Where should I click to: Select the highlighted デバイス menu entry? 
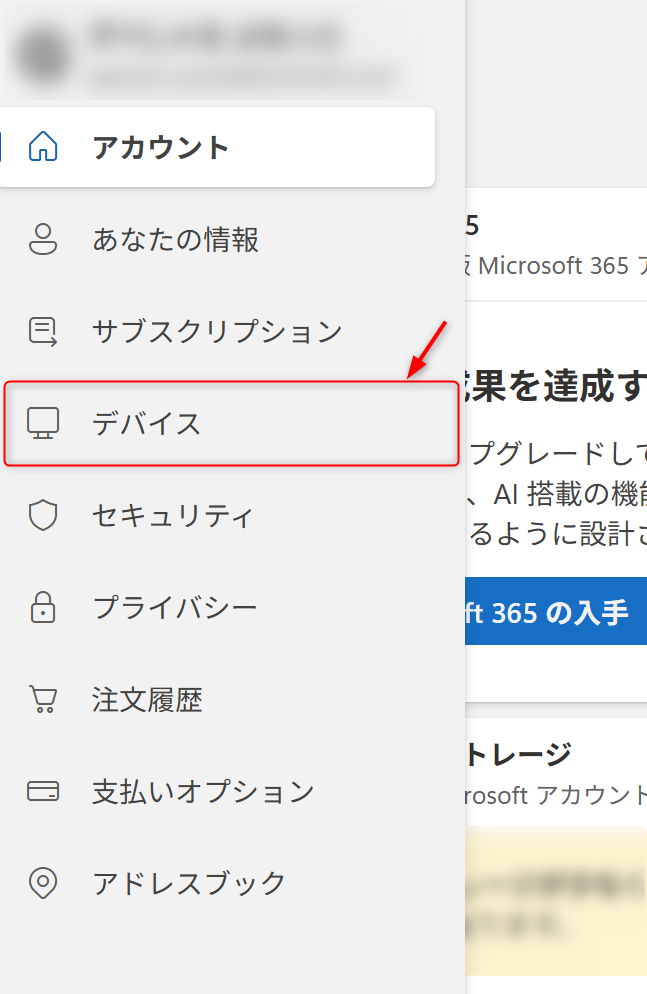coord(147,424)
